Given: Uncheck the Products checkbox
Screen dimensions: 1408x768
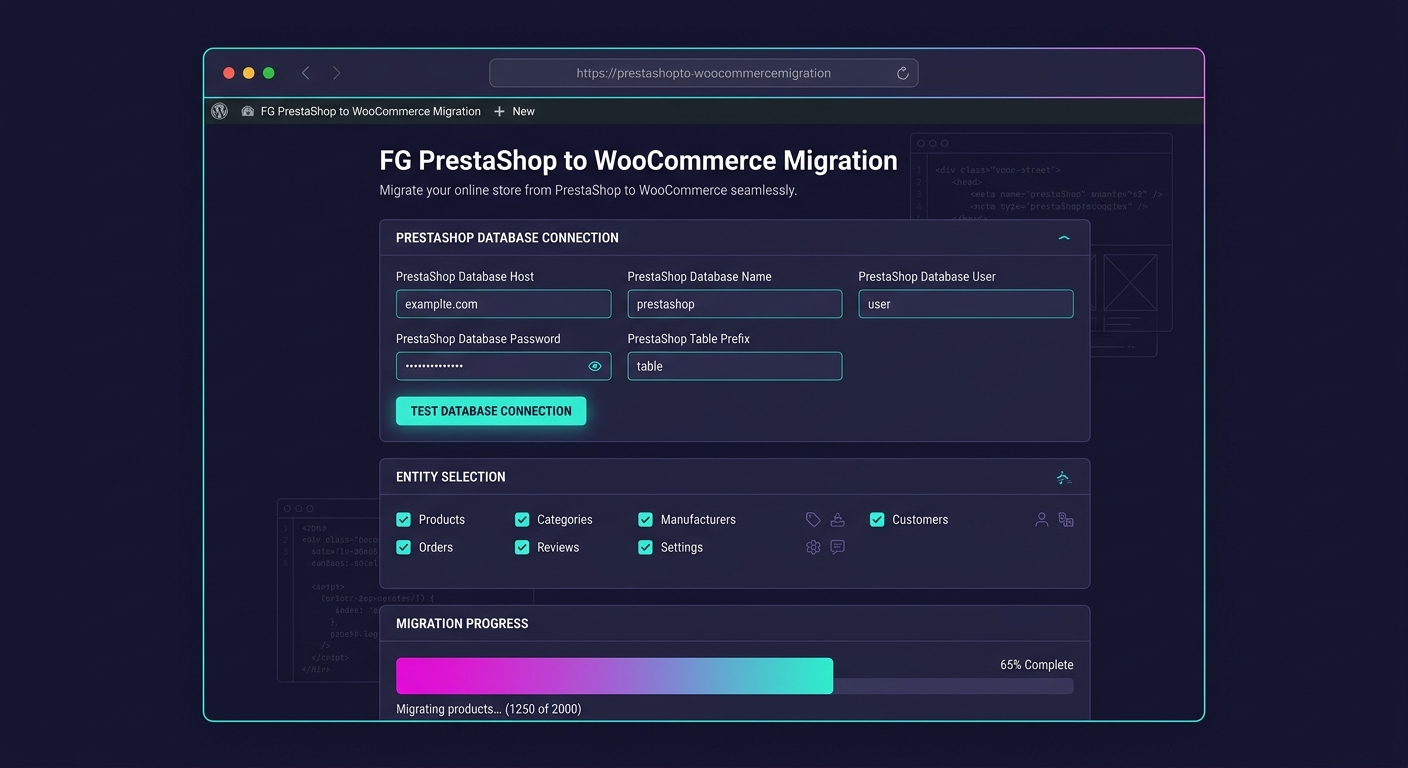Looking at the screenshot, I should click(x=404, y=519).
